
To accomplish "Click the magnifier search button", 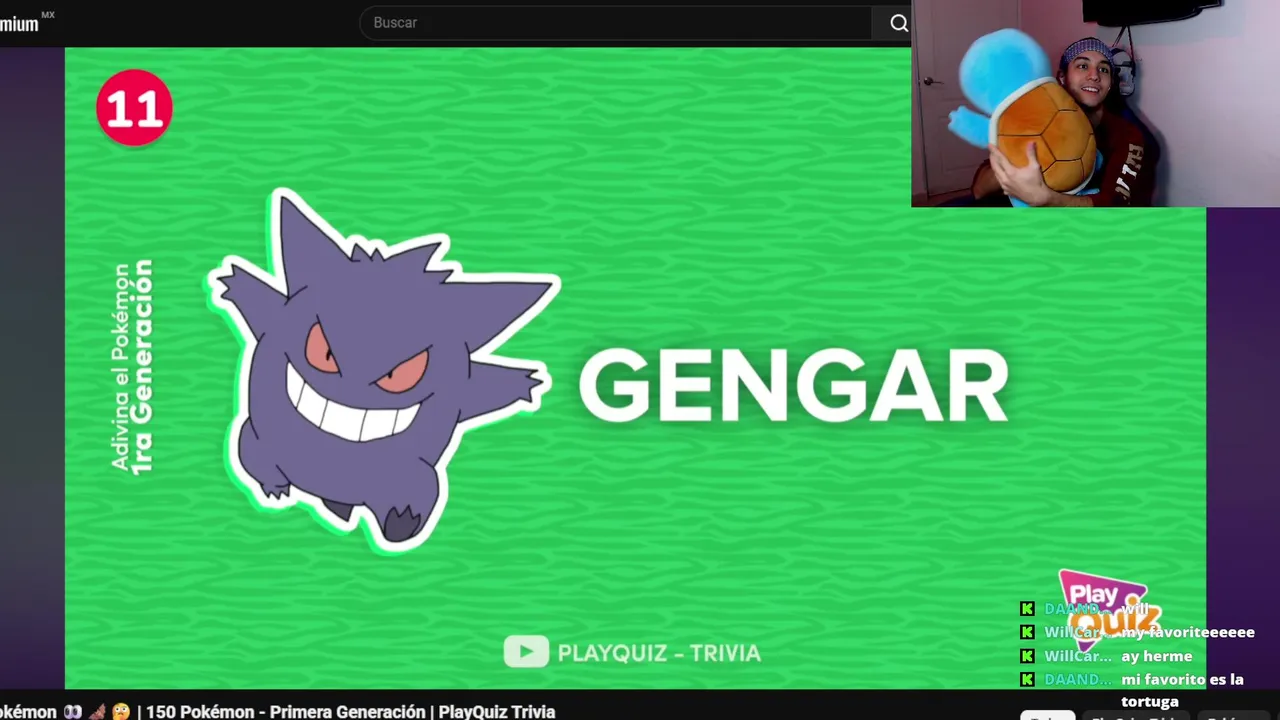I will click(899, 23).
